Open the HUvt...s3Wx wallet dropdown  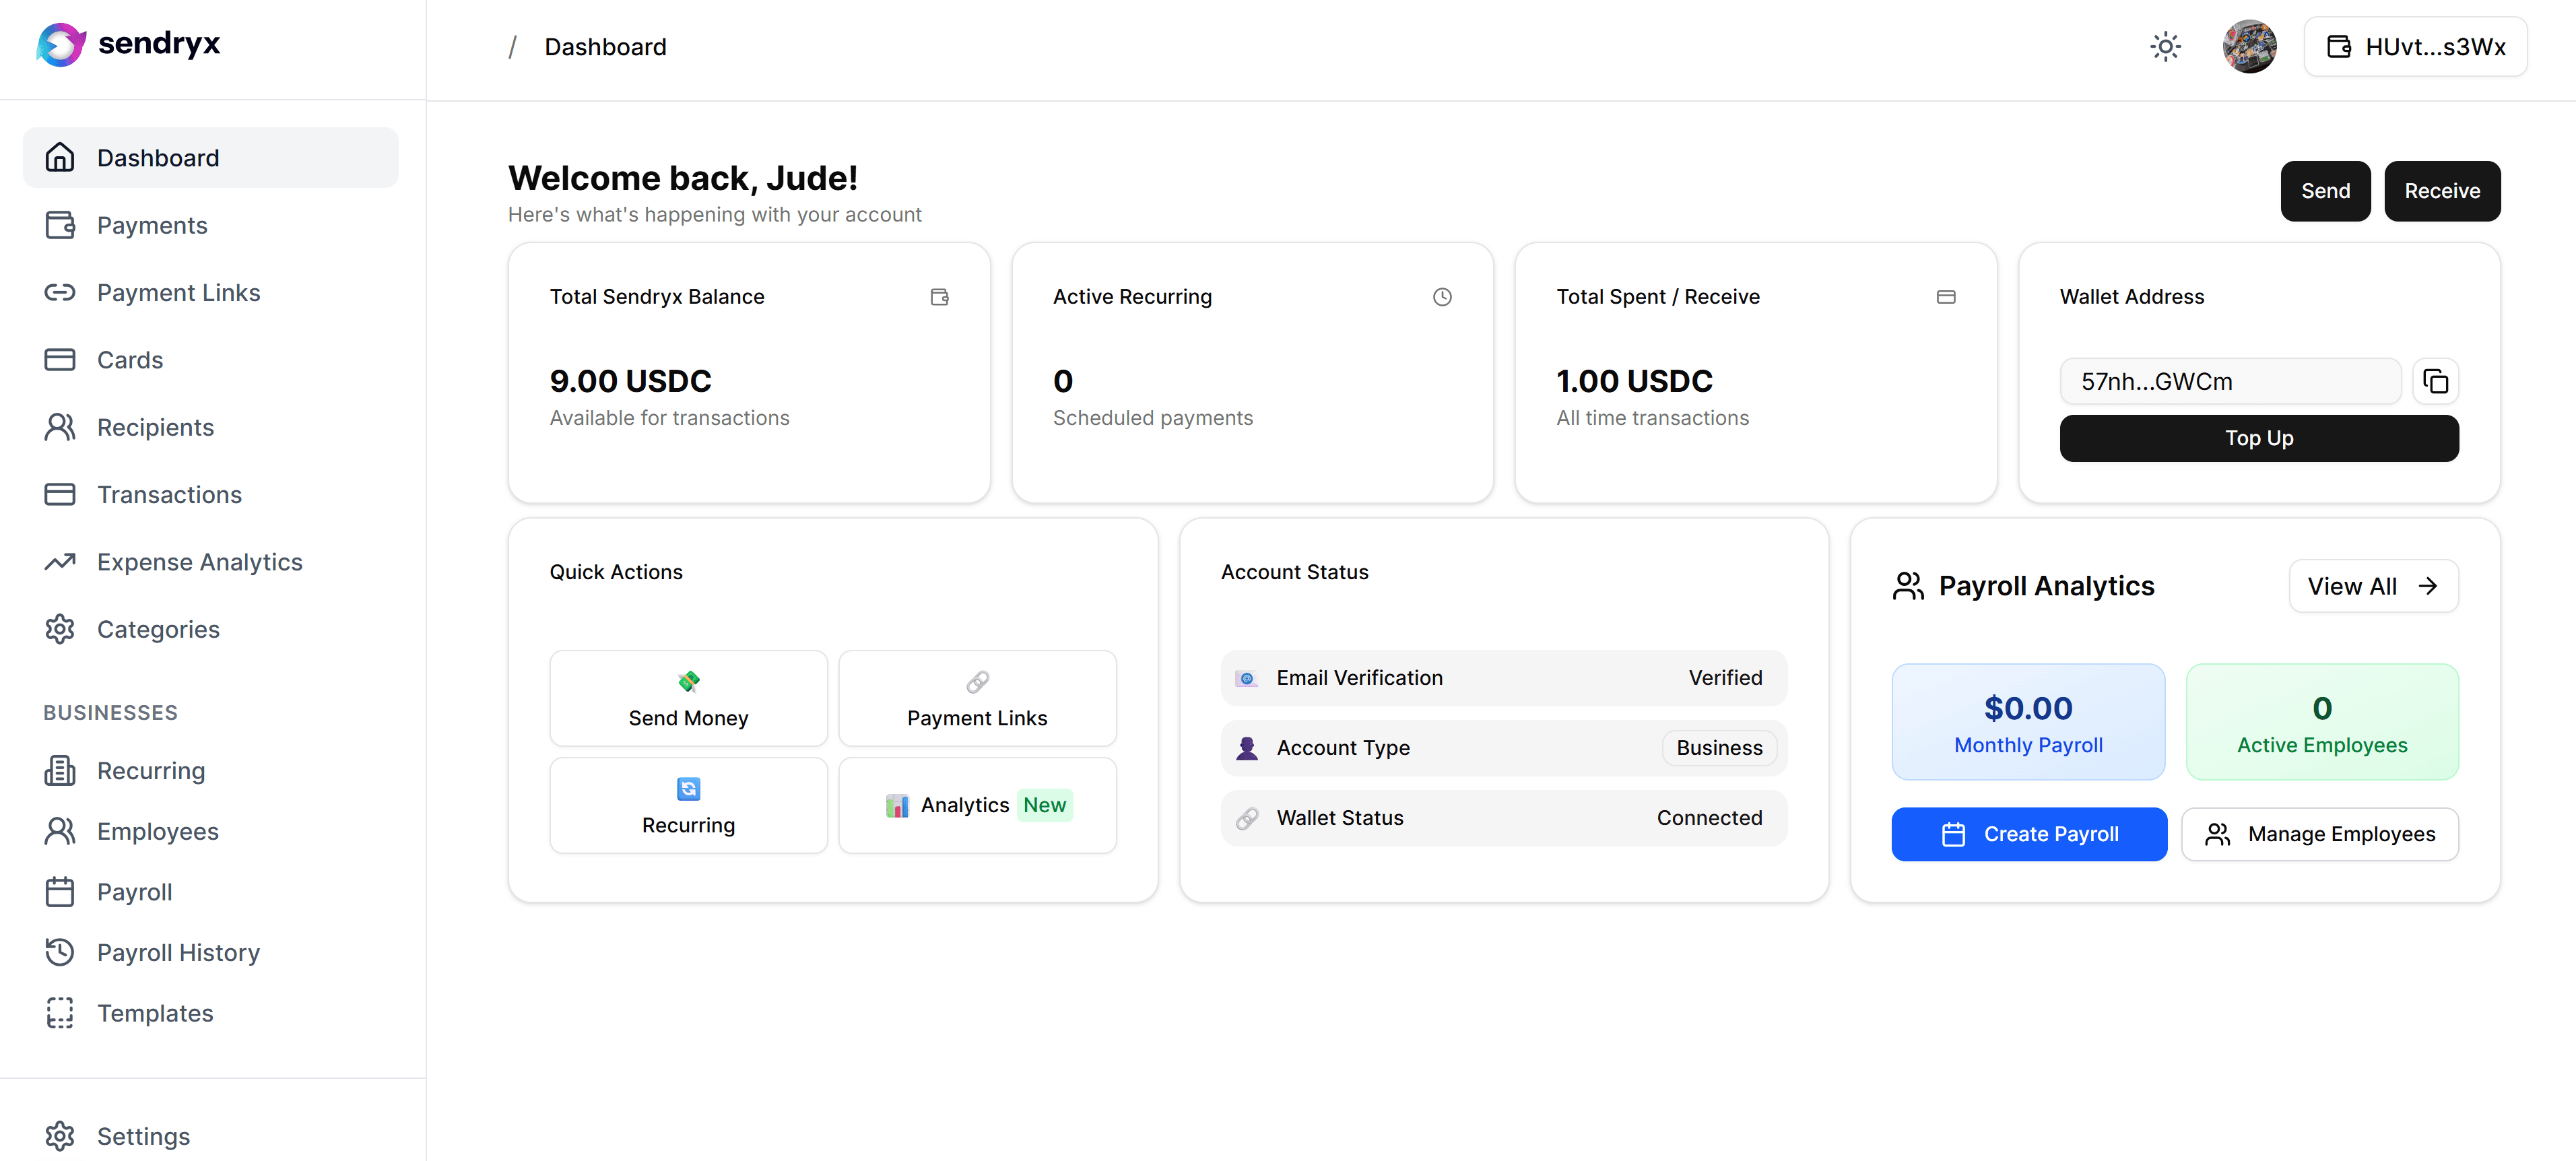pyautogui.click(x=2415, y=47)
